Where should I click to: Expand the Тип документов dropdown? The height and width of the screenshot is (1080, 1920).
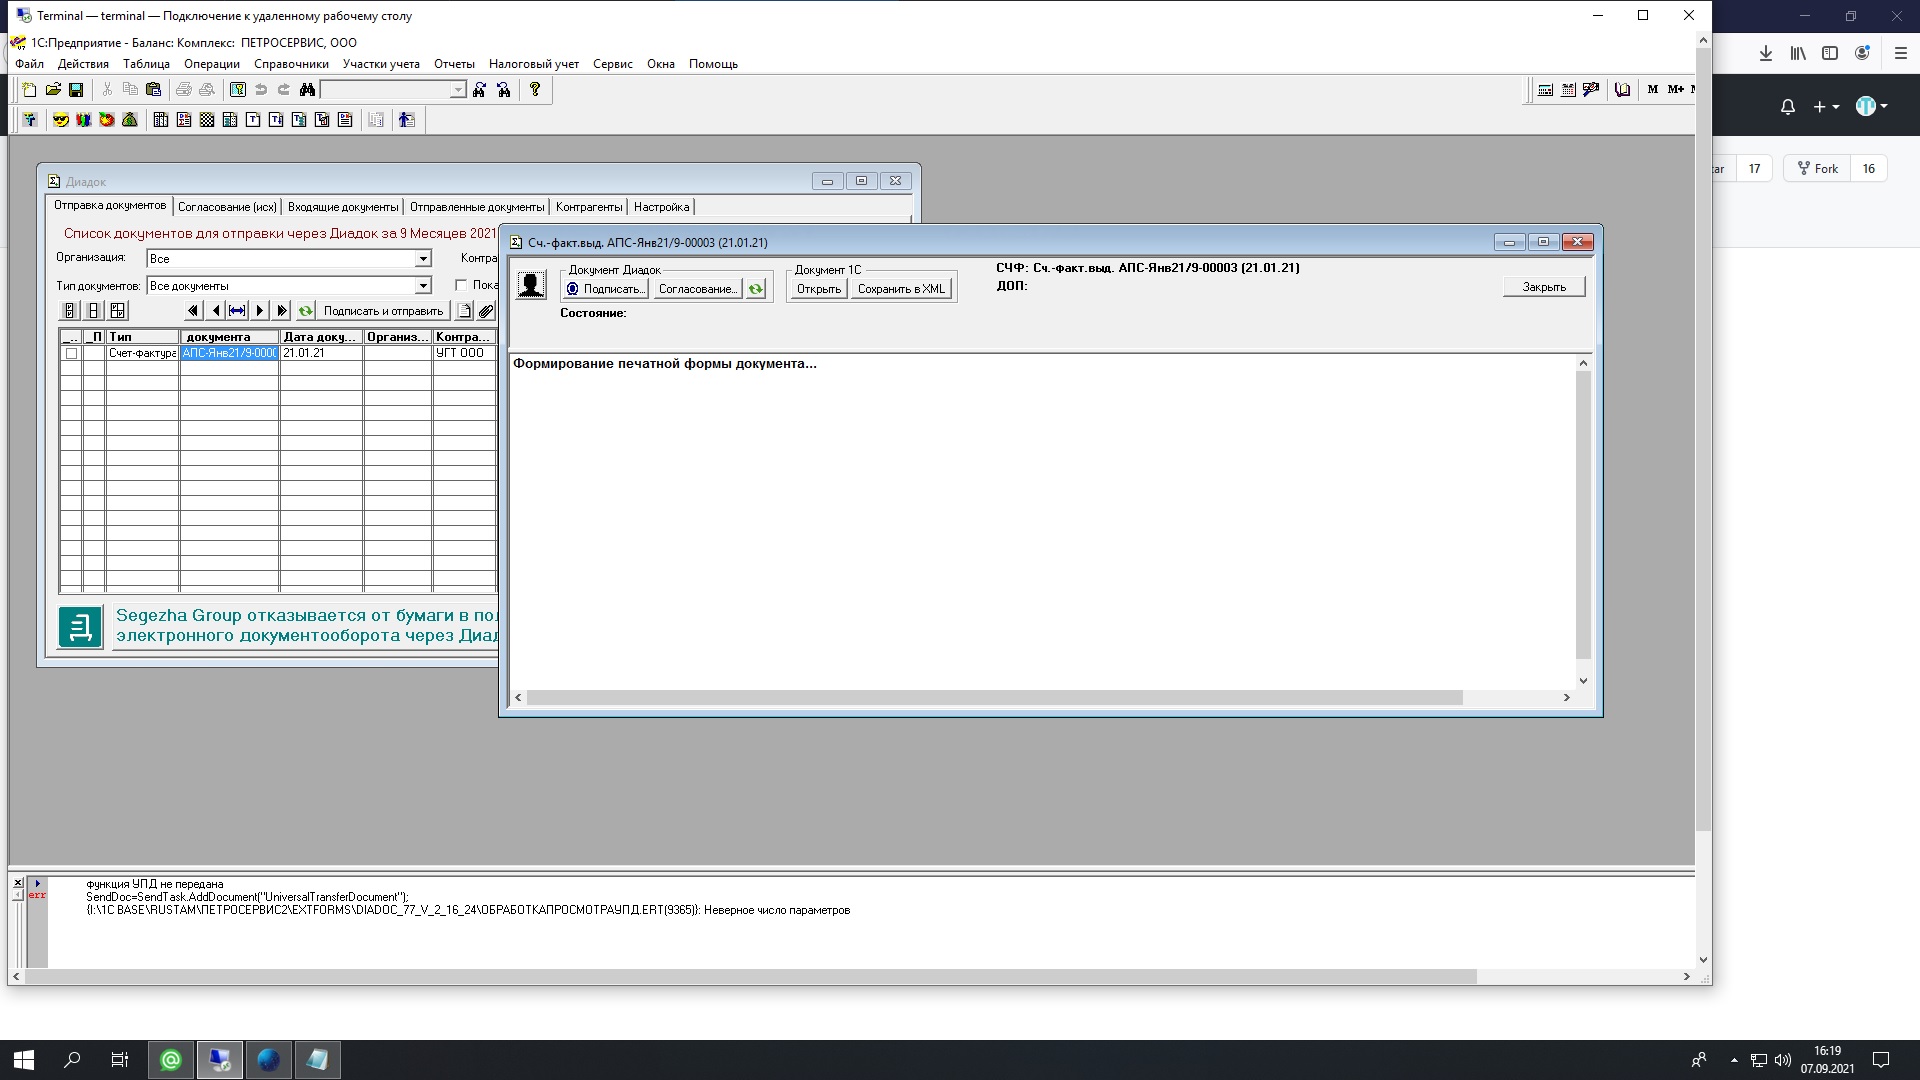tap(423, 286)
